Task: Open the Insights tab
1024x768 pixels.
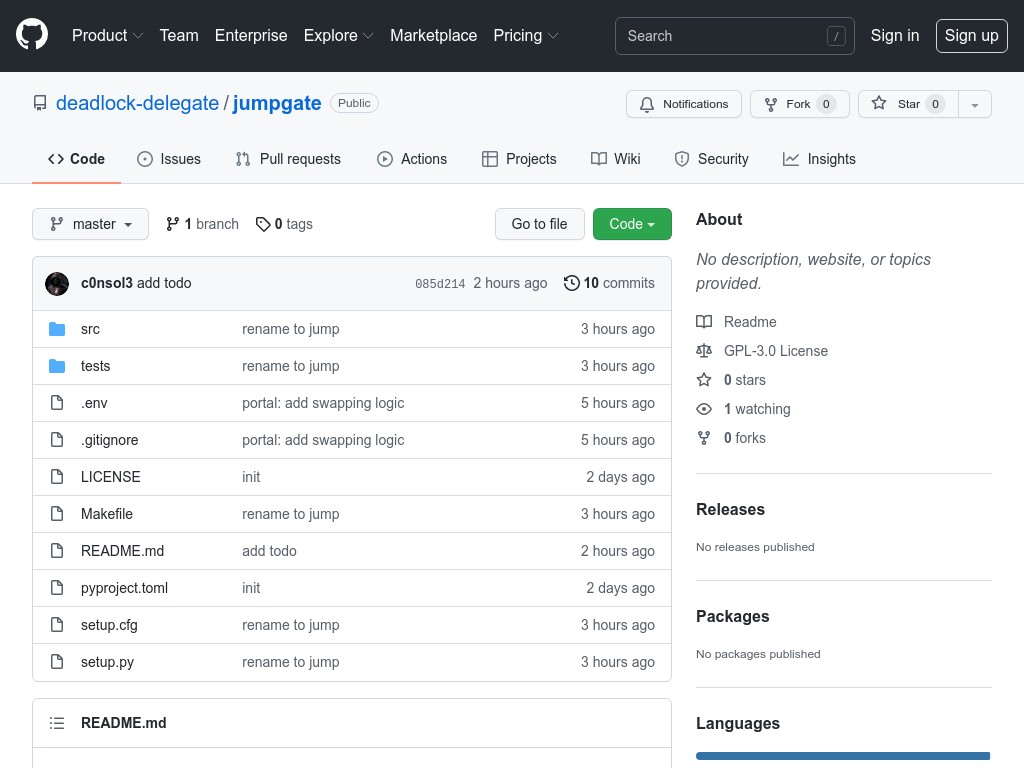Action: coord(819,159)
